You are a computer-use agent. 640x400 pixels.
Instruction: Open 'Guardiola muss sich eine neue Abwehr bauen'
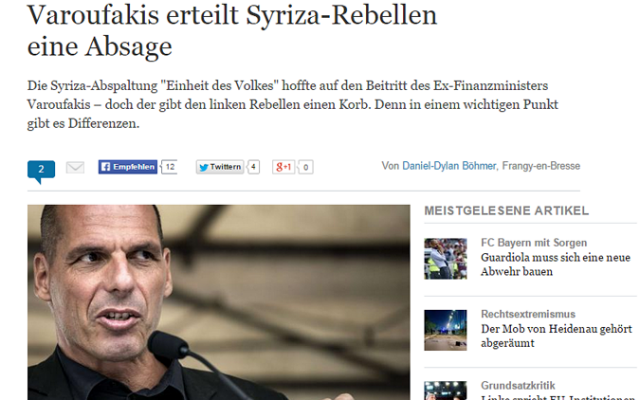click(556, 264)
